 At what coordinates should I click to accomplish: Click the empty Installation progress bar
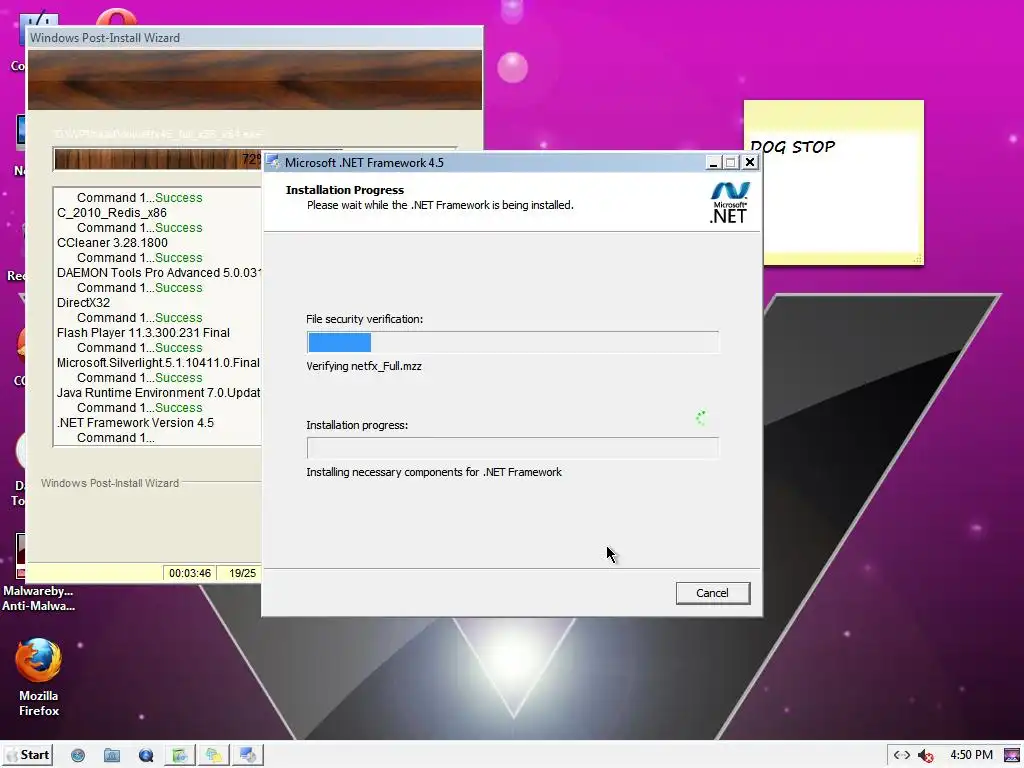(513, 448)
